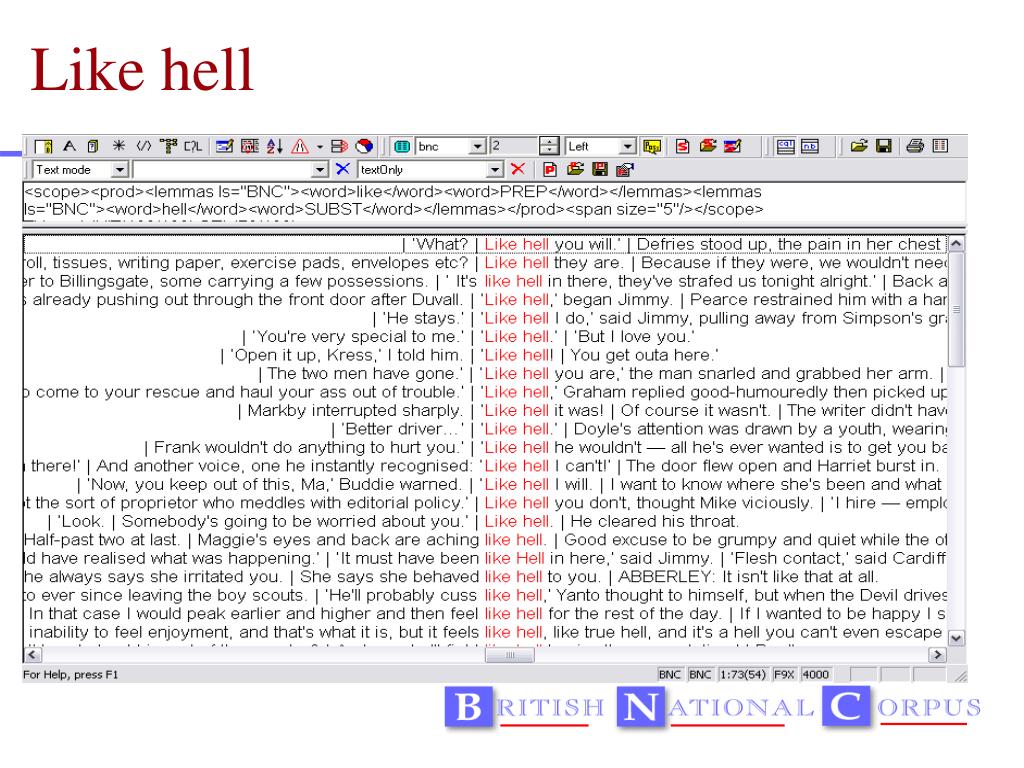Viewport: 1024px width, 768px height.
Task: Click the red S document icon
Action: 682,146
